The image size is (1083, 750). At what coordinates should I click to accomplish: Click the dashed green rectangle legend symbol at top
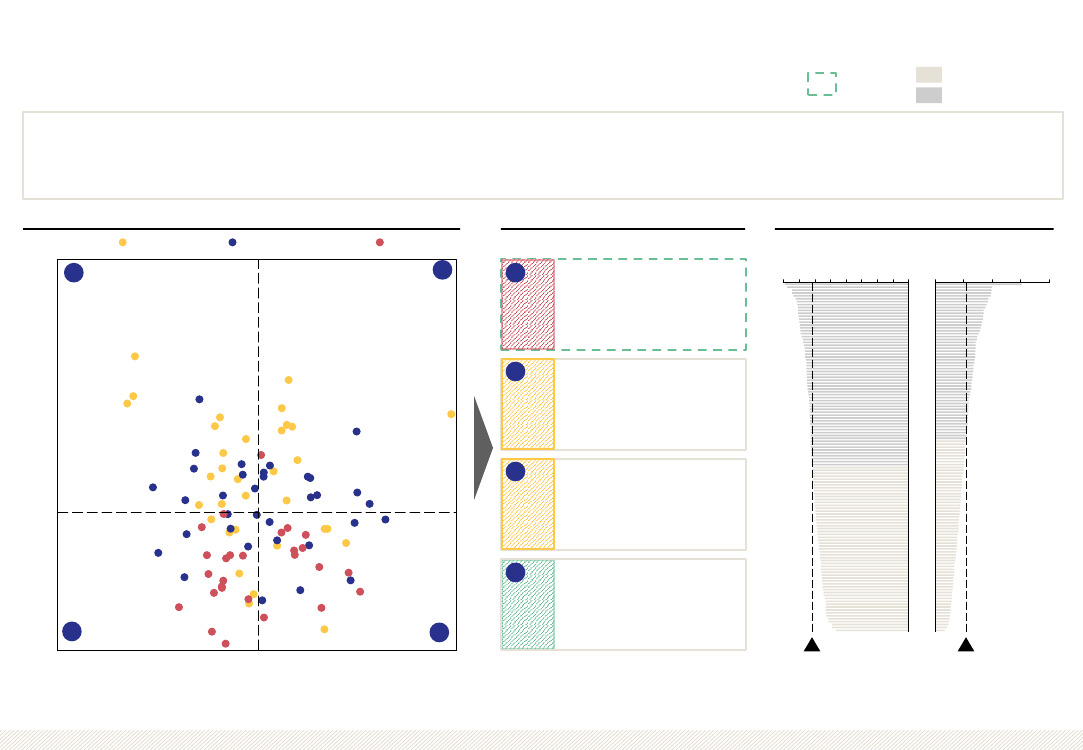[x=822, y=84]
